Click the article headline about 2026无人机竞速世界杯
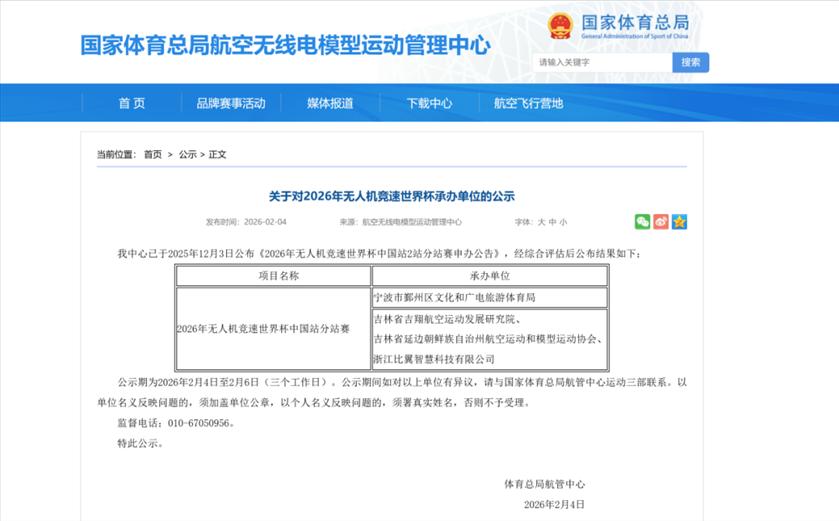The height and width of the screenshot is (521, 839). (391, 196)
